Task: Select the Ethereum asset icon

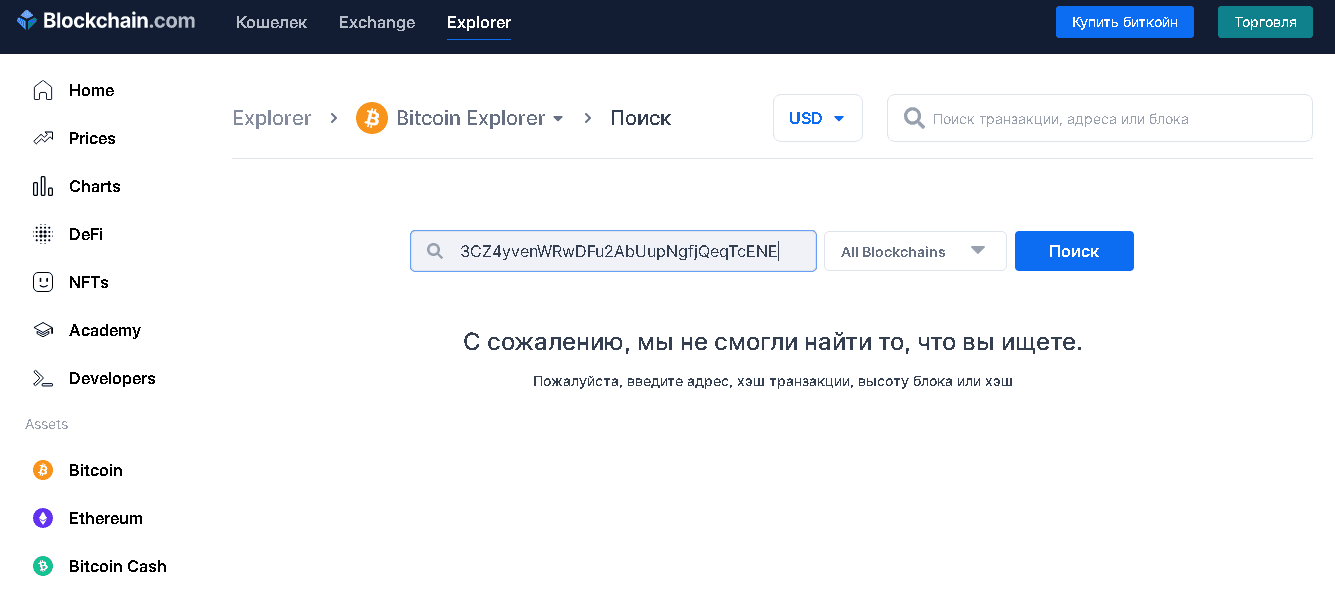Action: point(43,519)
